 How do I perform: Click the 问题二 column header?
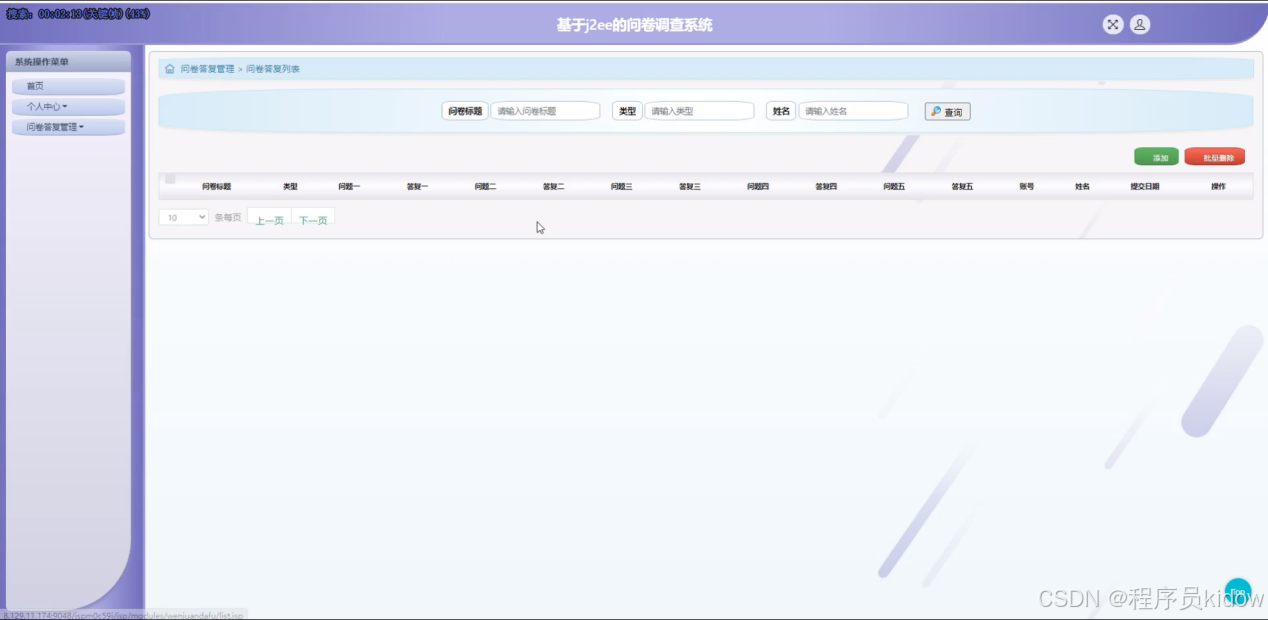[485, 187]
